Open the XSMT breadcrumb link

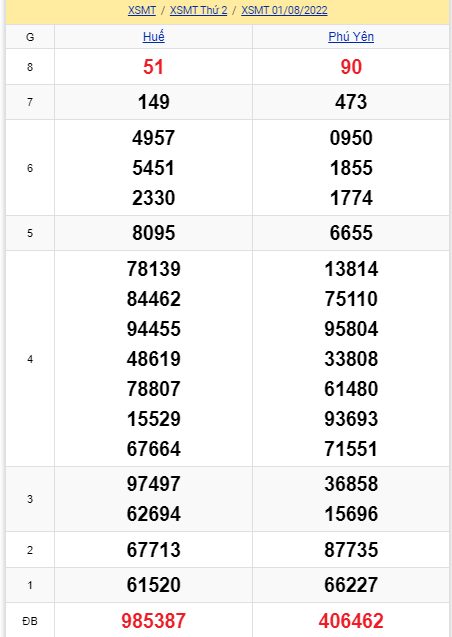tap(142, 10)
